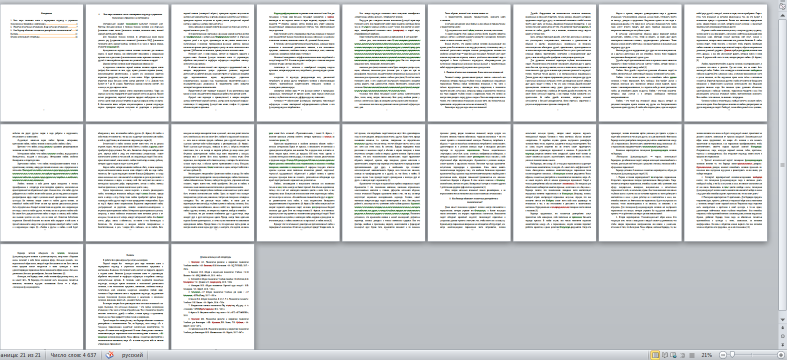Open the Select Browse Object button
Image resolution: width=800 pixels, height=360 pixels.
[783, 337]
